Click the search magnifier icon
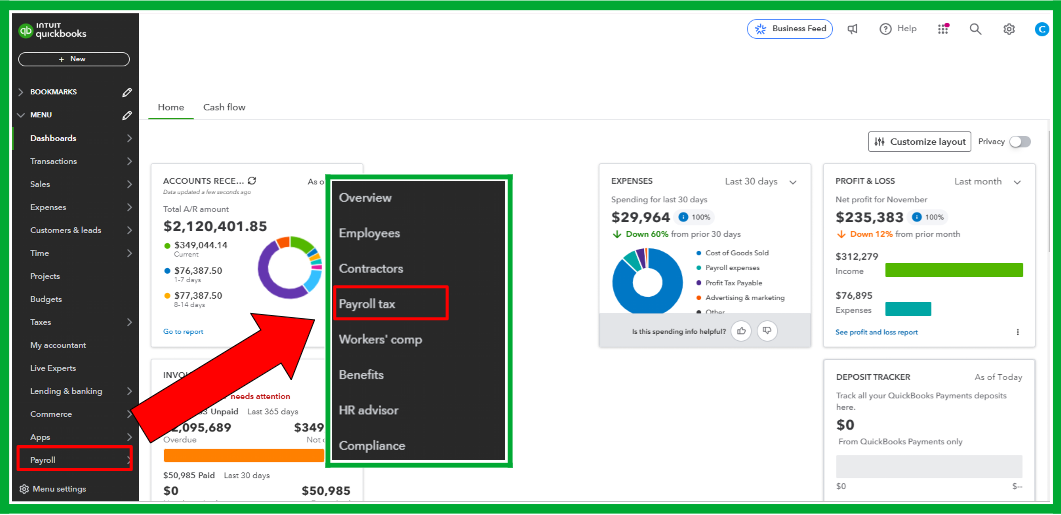 tap(975, 29)
